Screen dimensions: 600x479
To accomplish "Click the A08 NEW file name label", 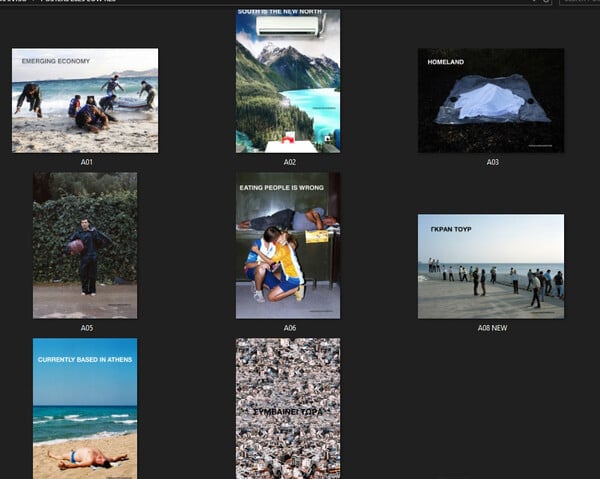I will [491, 328].
